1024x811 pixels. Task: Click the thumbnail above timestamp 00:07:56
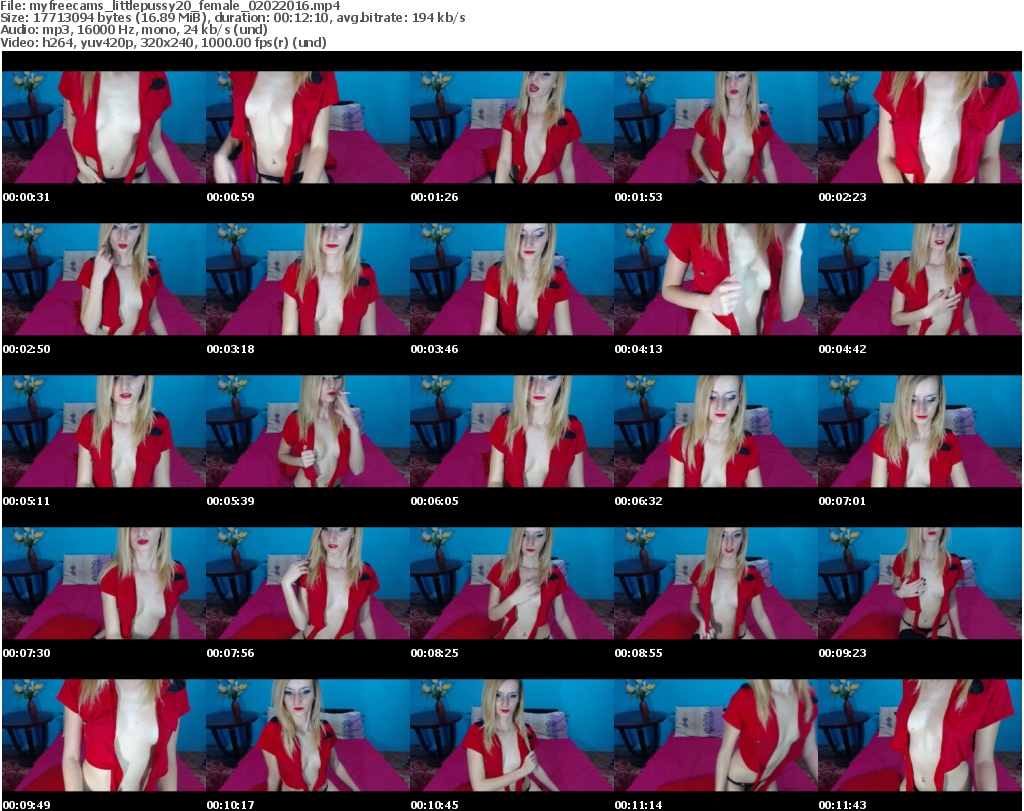[x=308, y=584]
